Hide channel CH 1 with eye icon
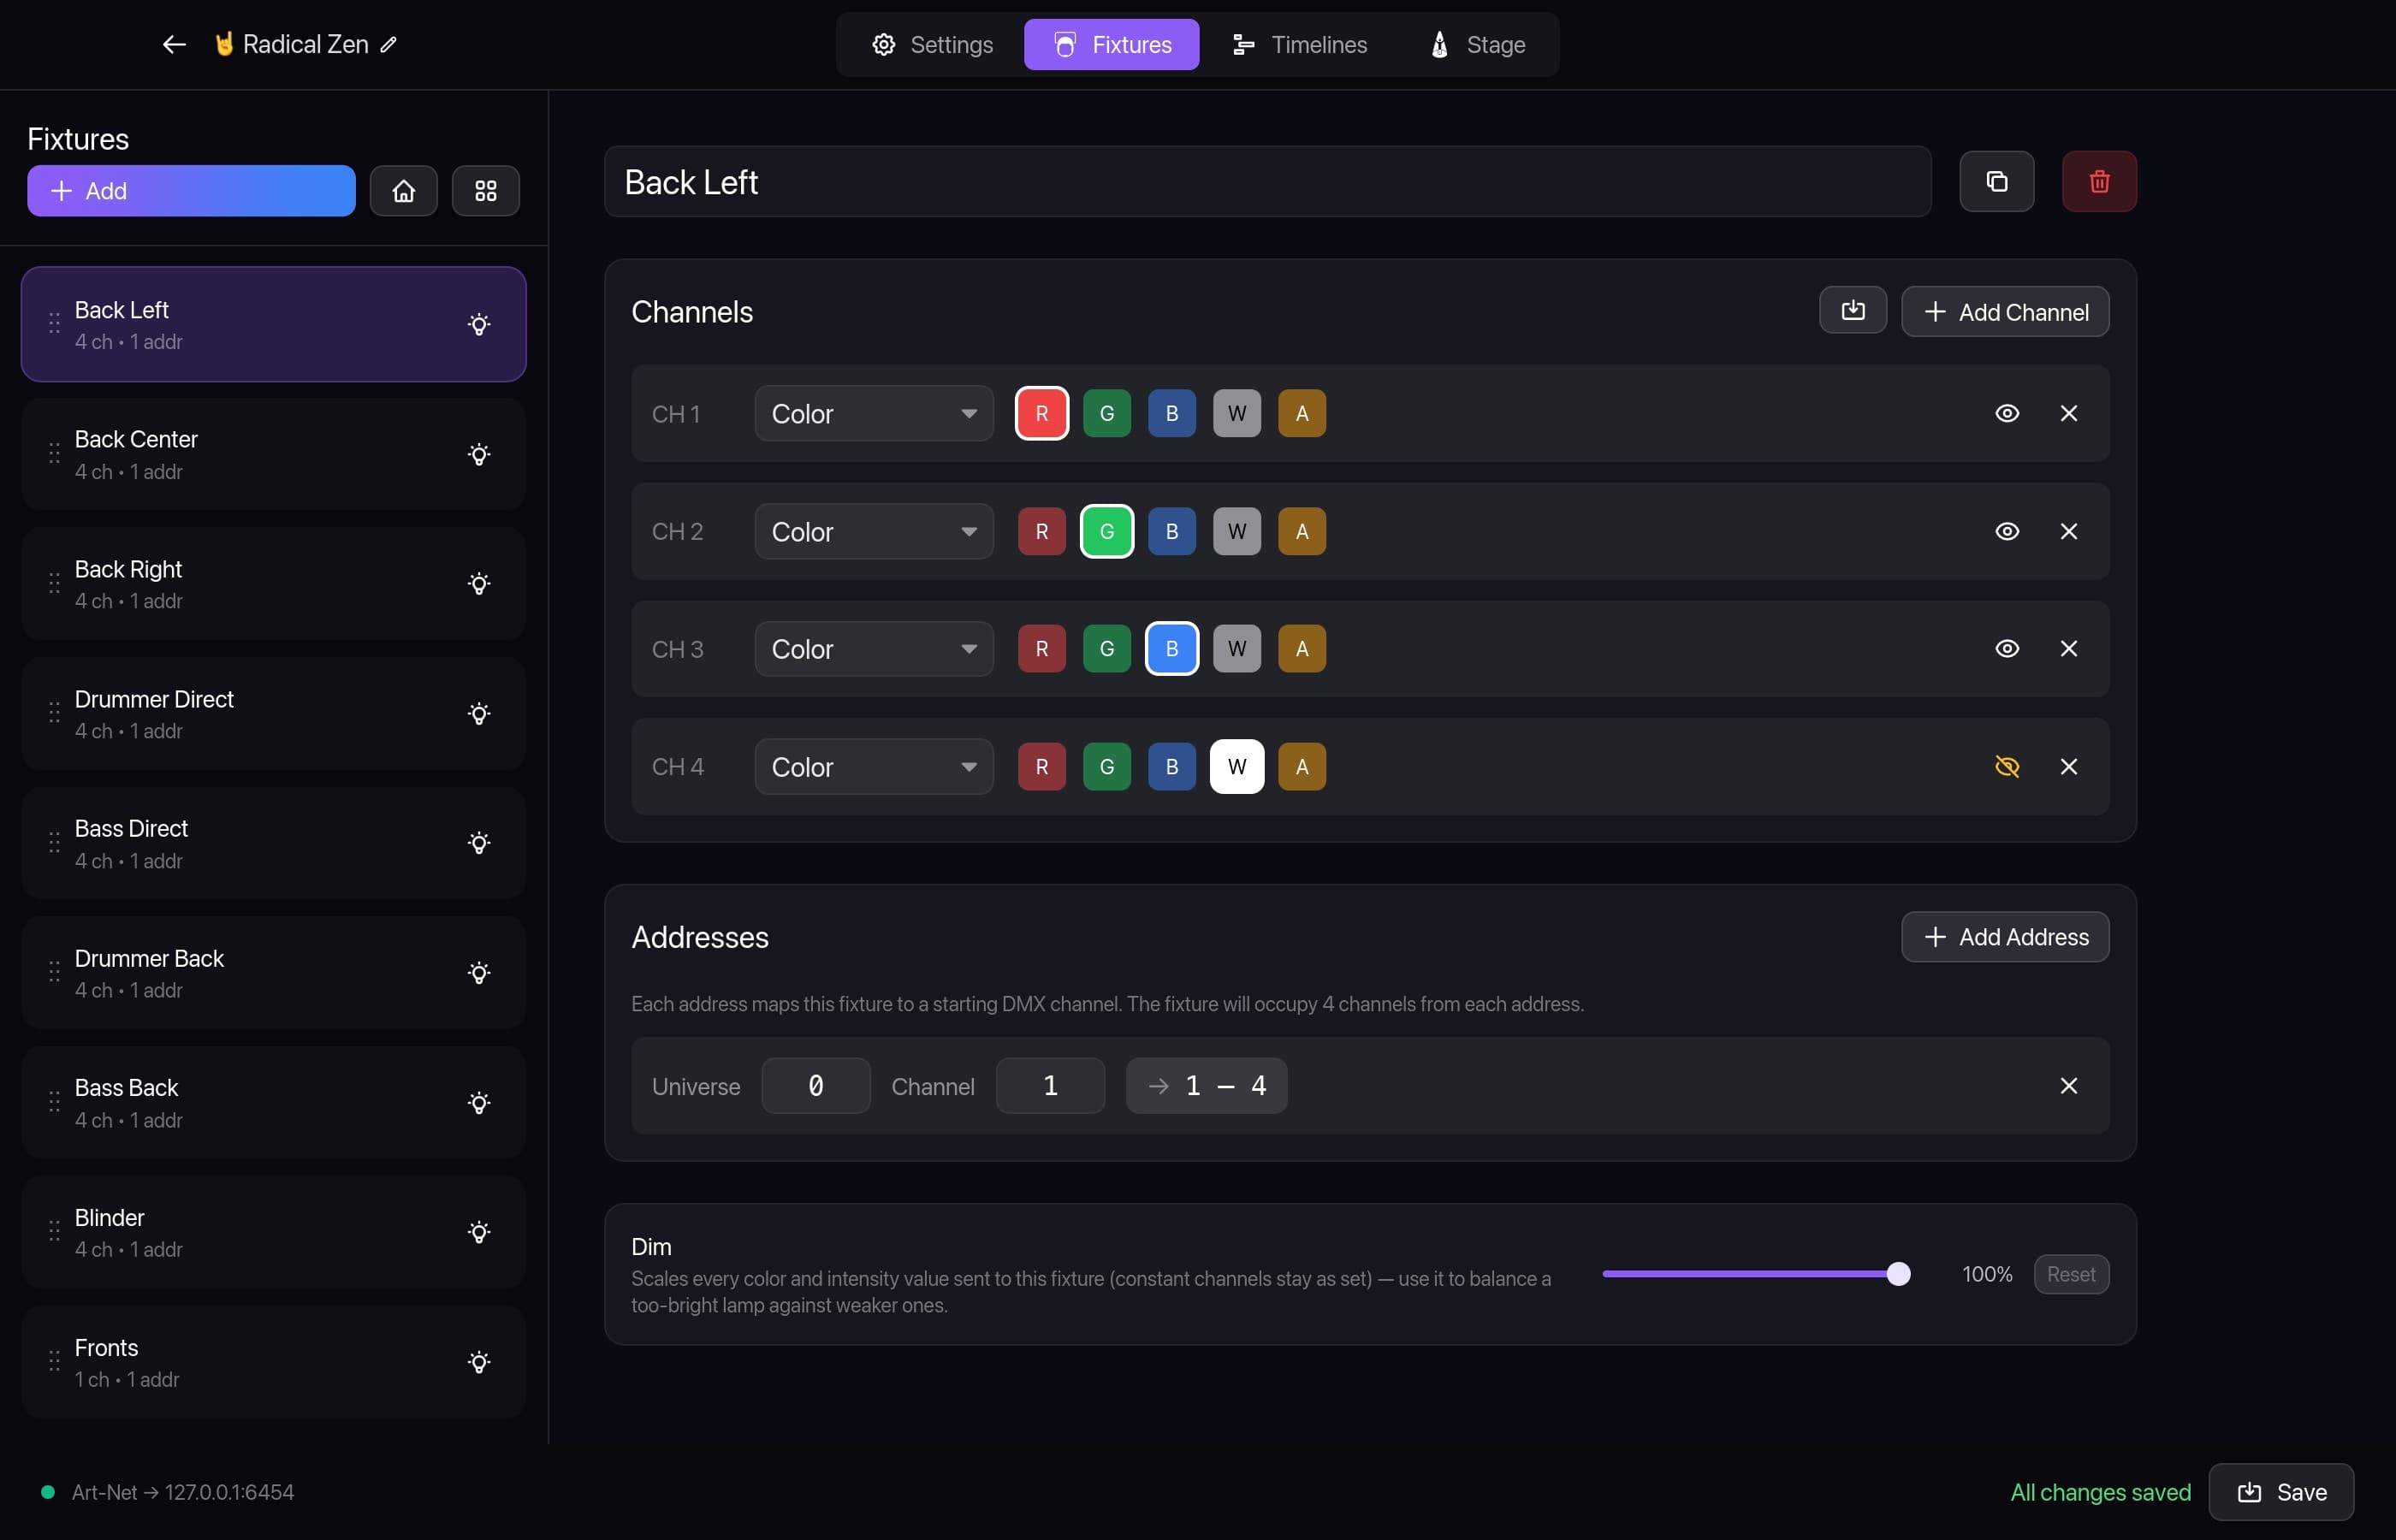Screen dimensions: 2396x1540 pyautogui.click(x=2006, y=413)
